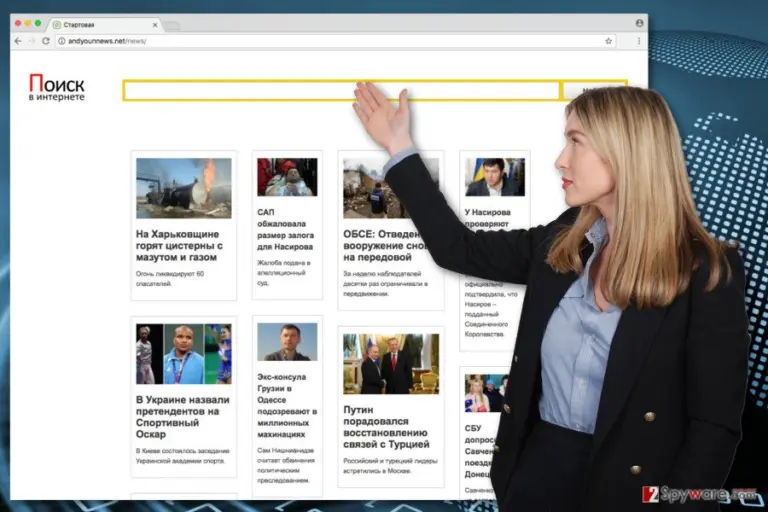Click the Поиск в интернете logo

[x=56, y=87]
